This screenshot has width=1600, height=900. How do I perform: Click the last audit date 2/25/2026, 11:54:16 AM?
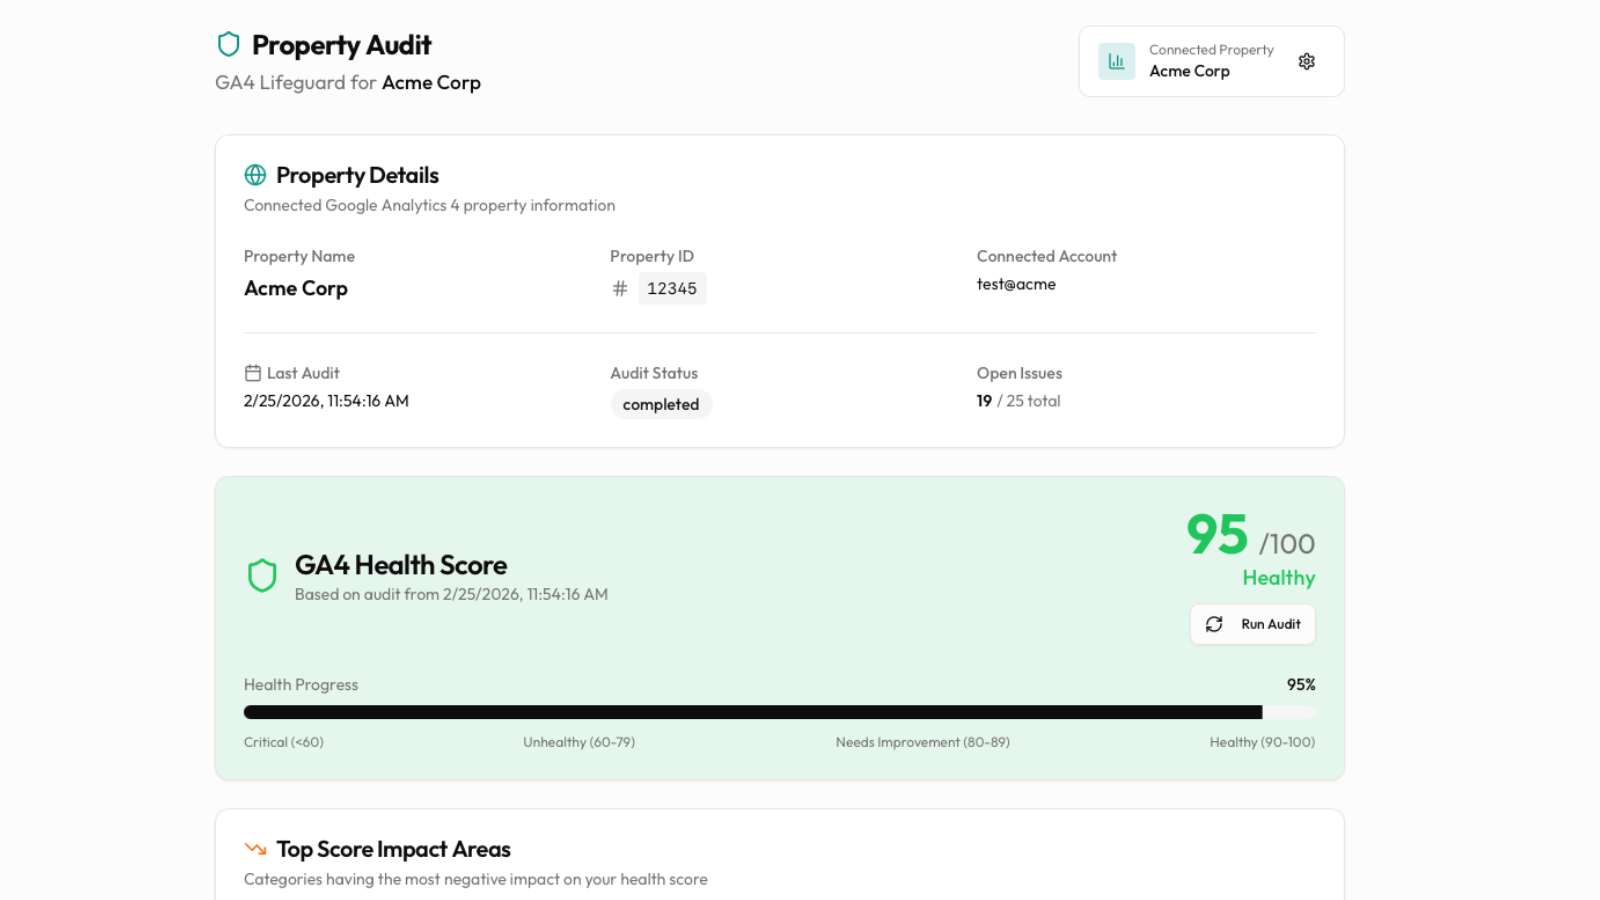[326, 401]
